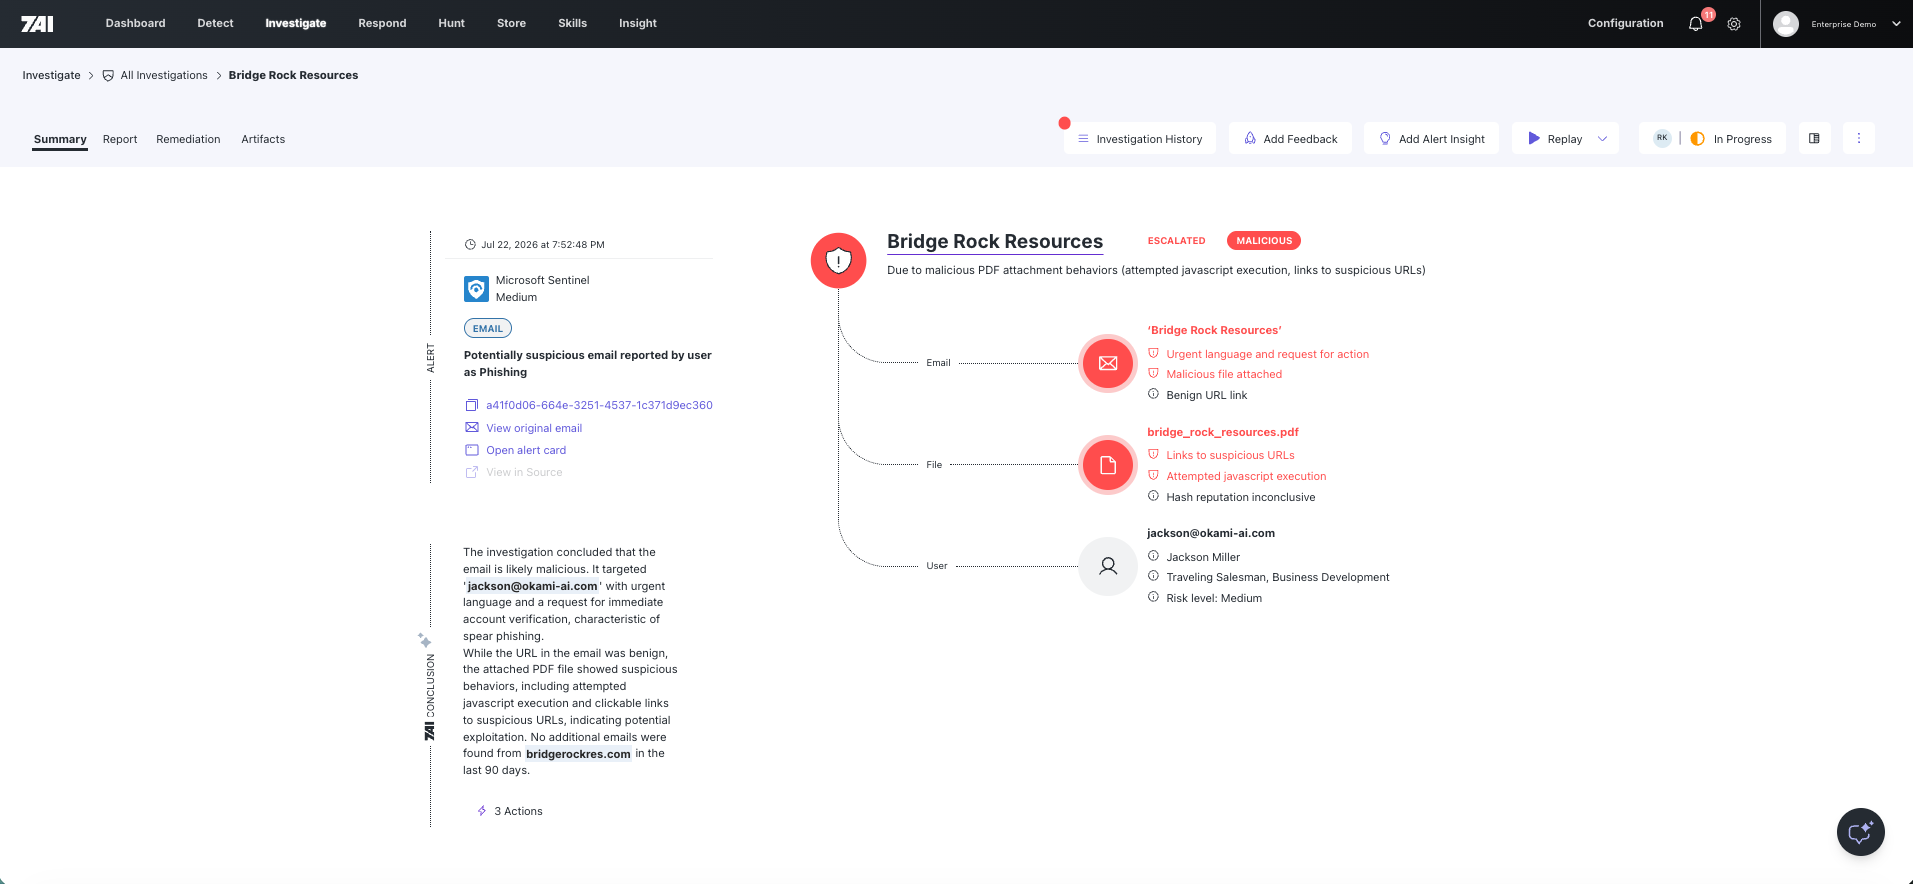Open Investigation History
The width and height of the screenshot is (1913, 884).
click(1140, 138)
